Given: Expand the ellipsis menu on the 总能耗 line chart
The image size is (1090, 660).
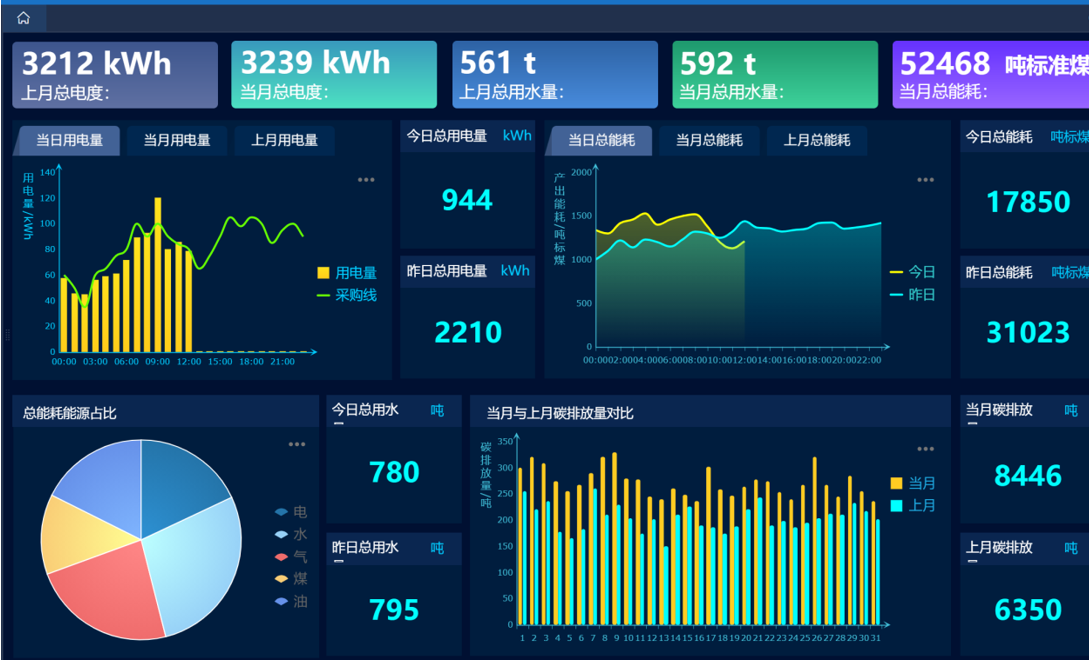Looking at the screenshot, I should click(926, 180).
